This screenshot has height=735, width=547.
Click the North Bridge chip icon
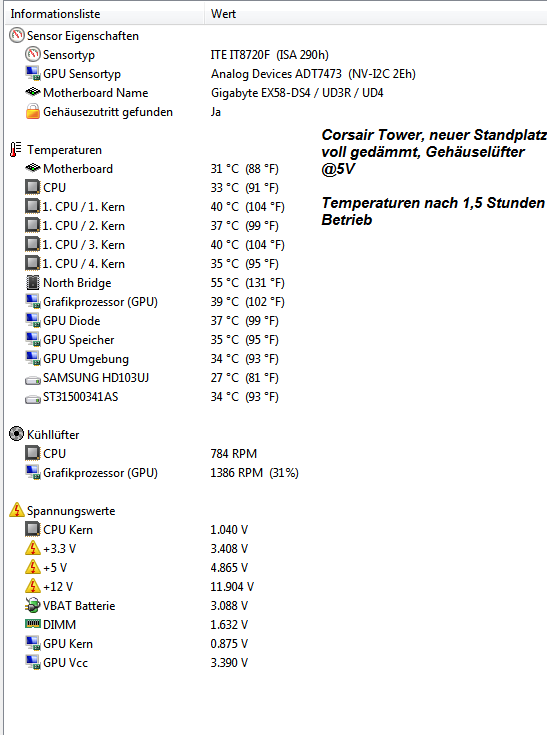point(33,283)
